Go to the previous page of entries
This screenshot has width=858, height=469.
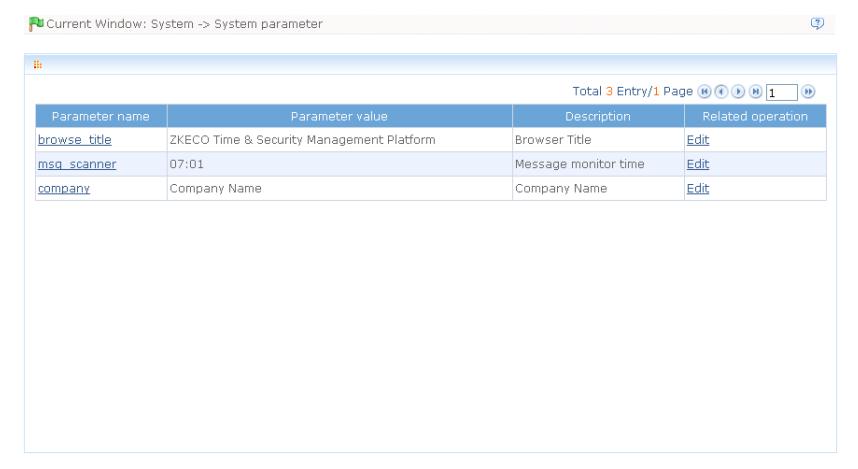(x=721, y=91)
